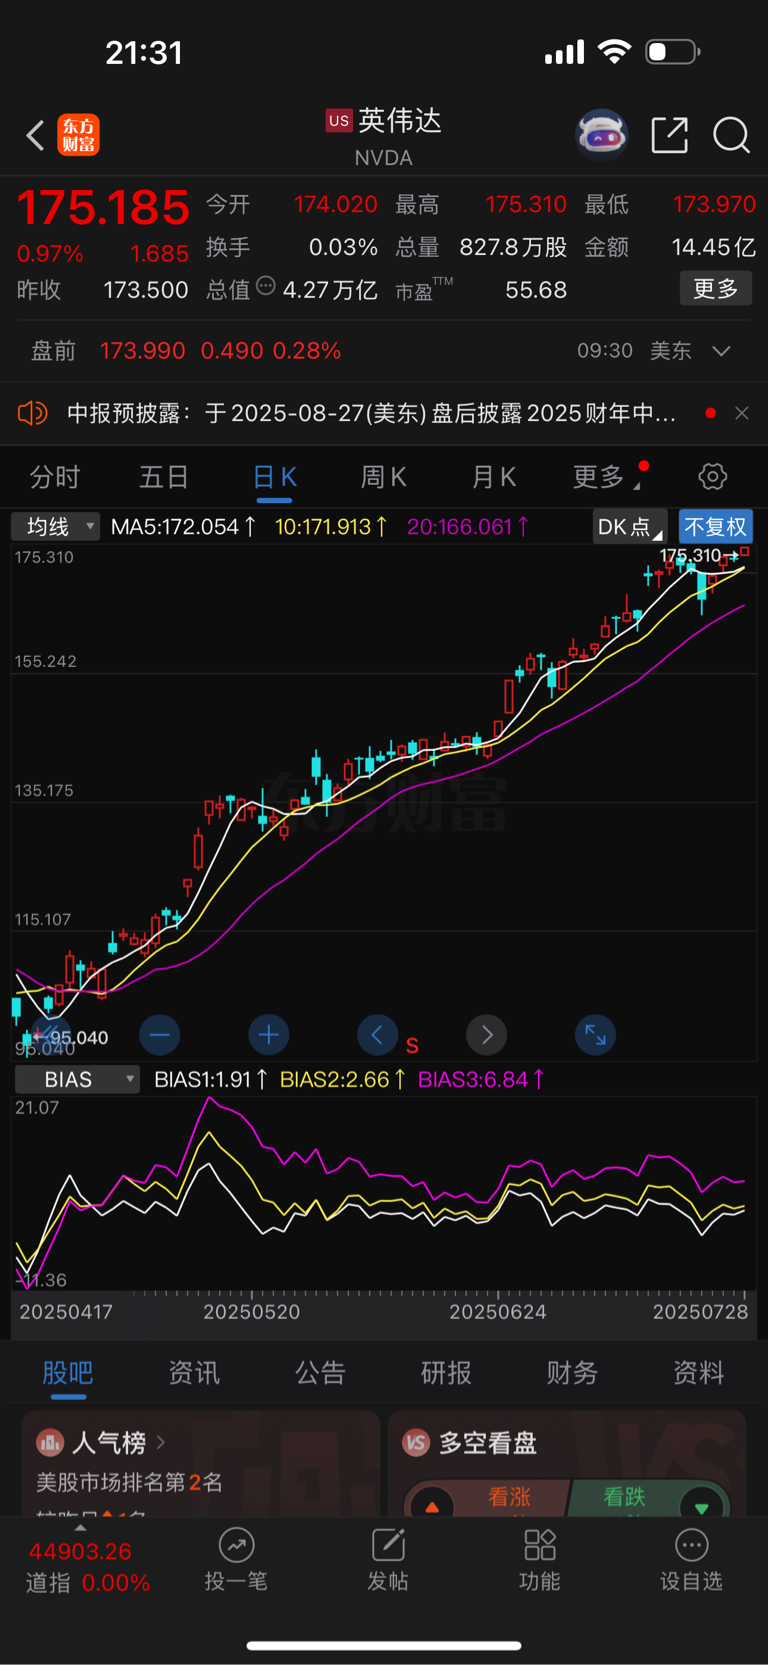Dismiss the 中报预披露 notice
Viewport: 768px width, 1665px height.
click(x=742, y=412)
